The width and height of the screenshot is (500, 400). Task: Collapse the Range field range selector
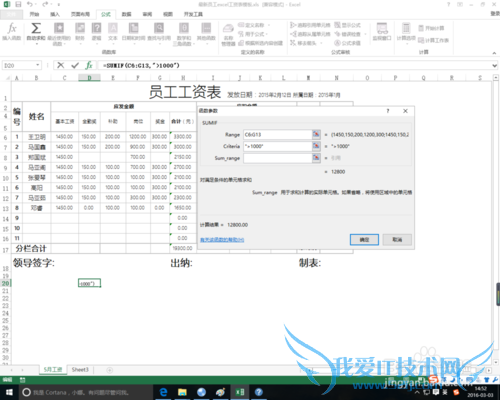click(316, 134)
